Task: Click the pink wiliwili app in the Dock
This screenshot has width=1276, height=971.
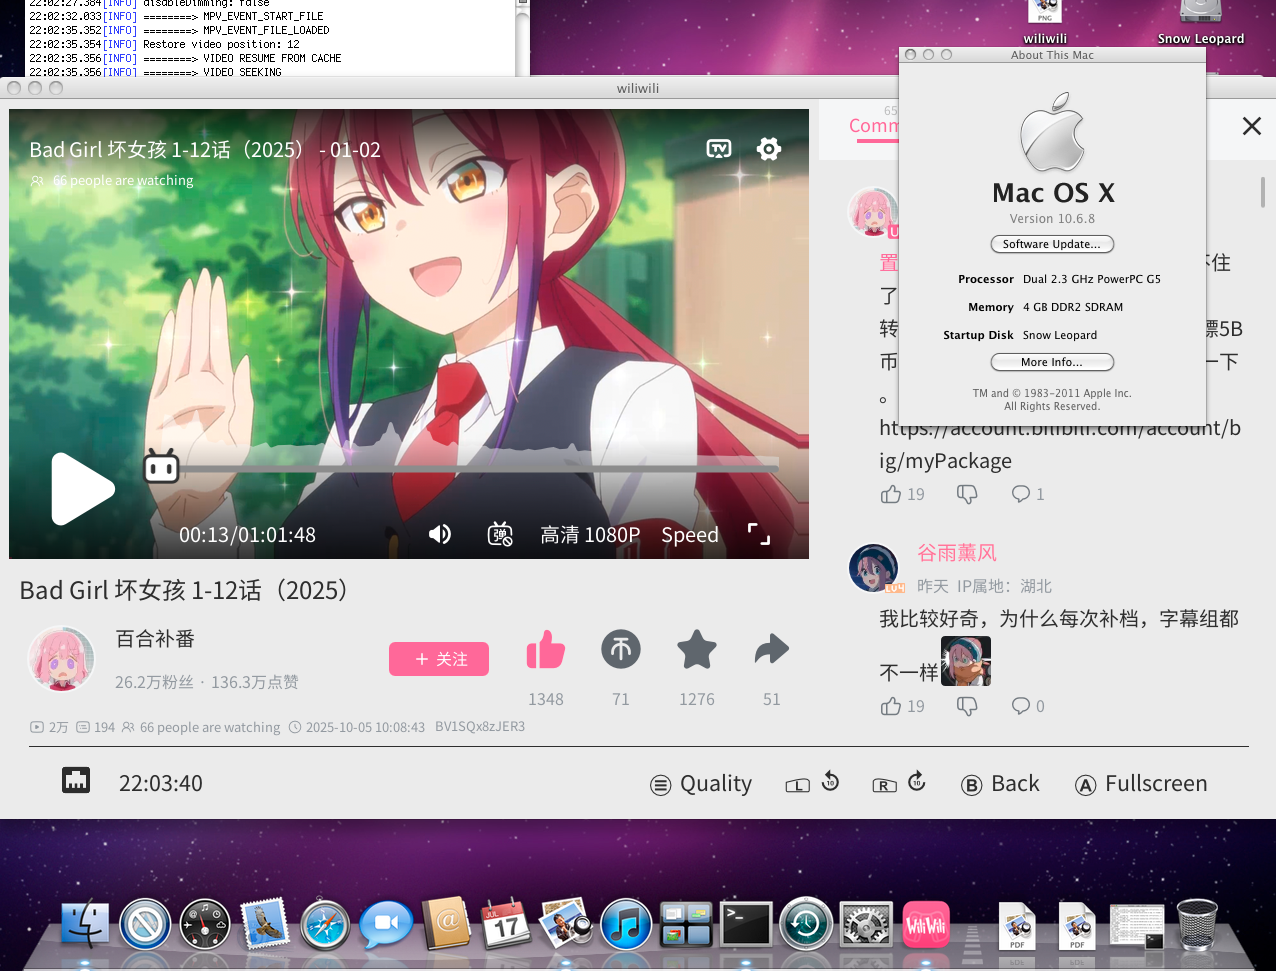Action: (926, 924)
